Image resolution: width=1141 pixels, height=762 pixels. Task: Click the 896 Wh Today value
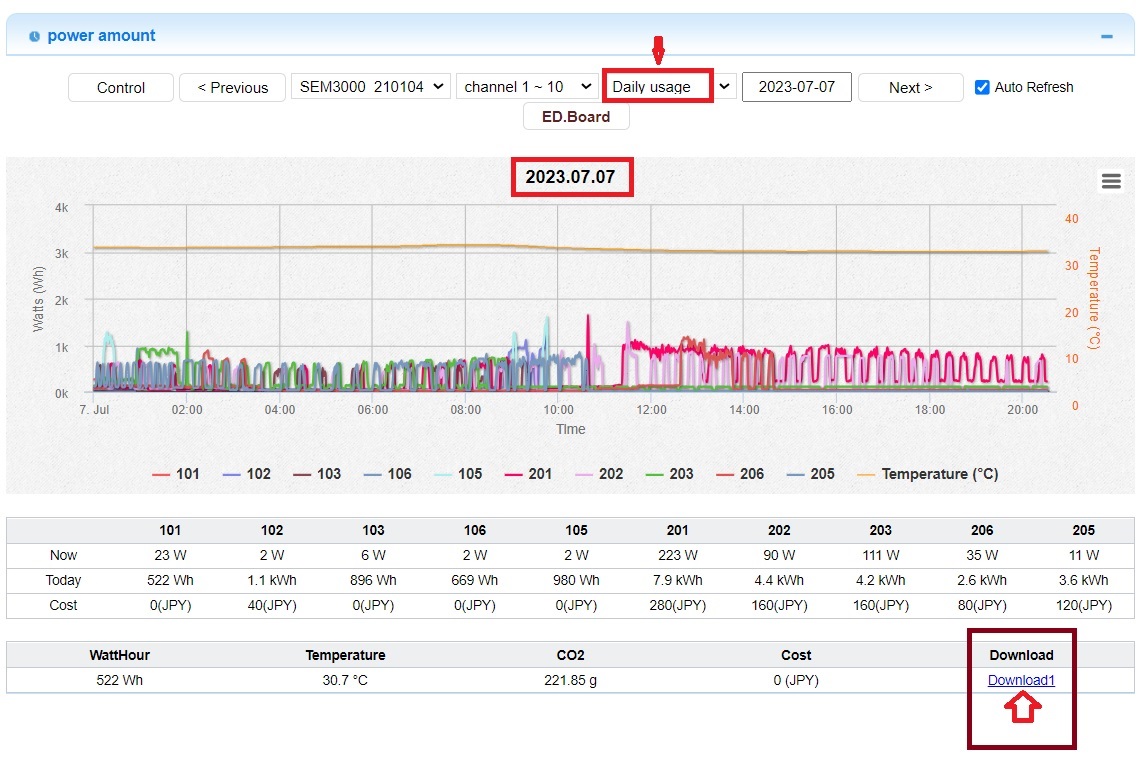coord(373,580)
